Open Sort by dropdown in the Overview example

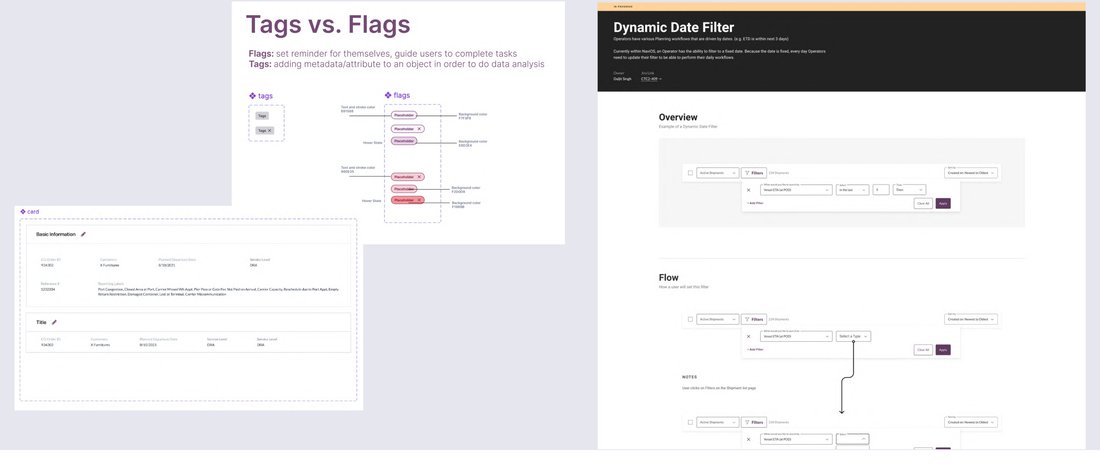coord(971,173)
